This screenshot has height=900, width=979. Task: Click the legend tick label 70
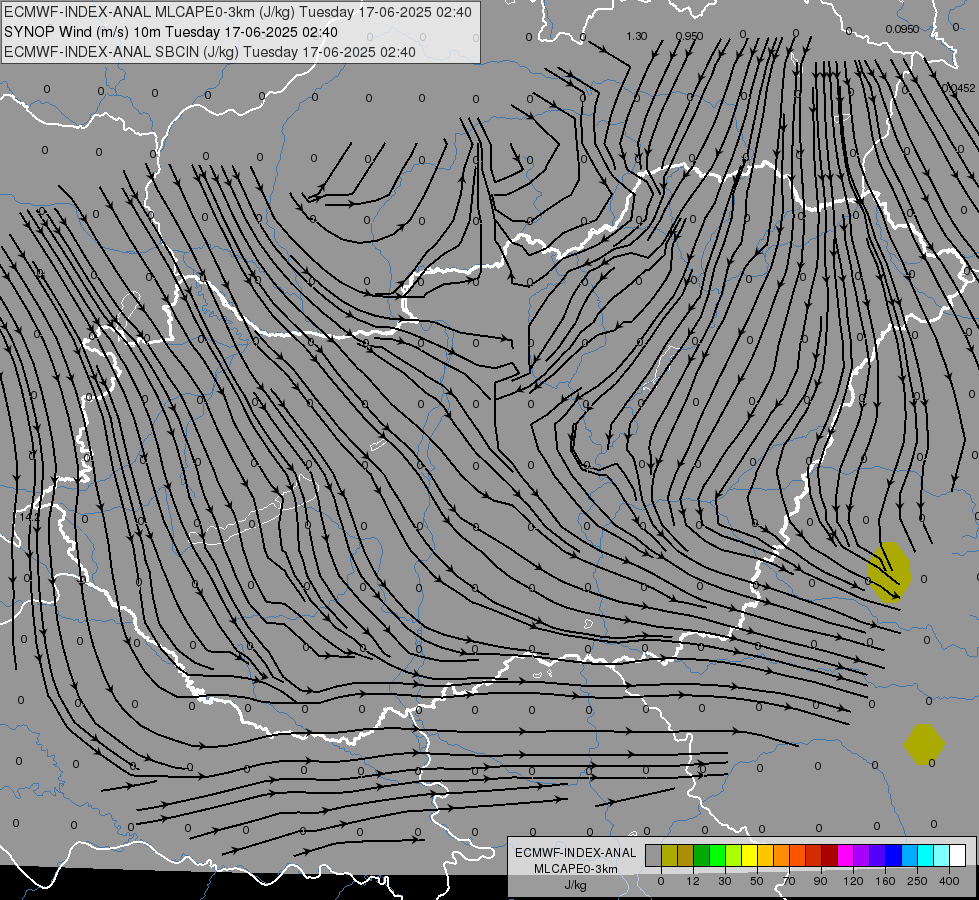(x=789, y=881)
